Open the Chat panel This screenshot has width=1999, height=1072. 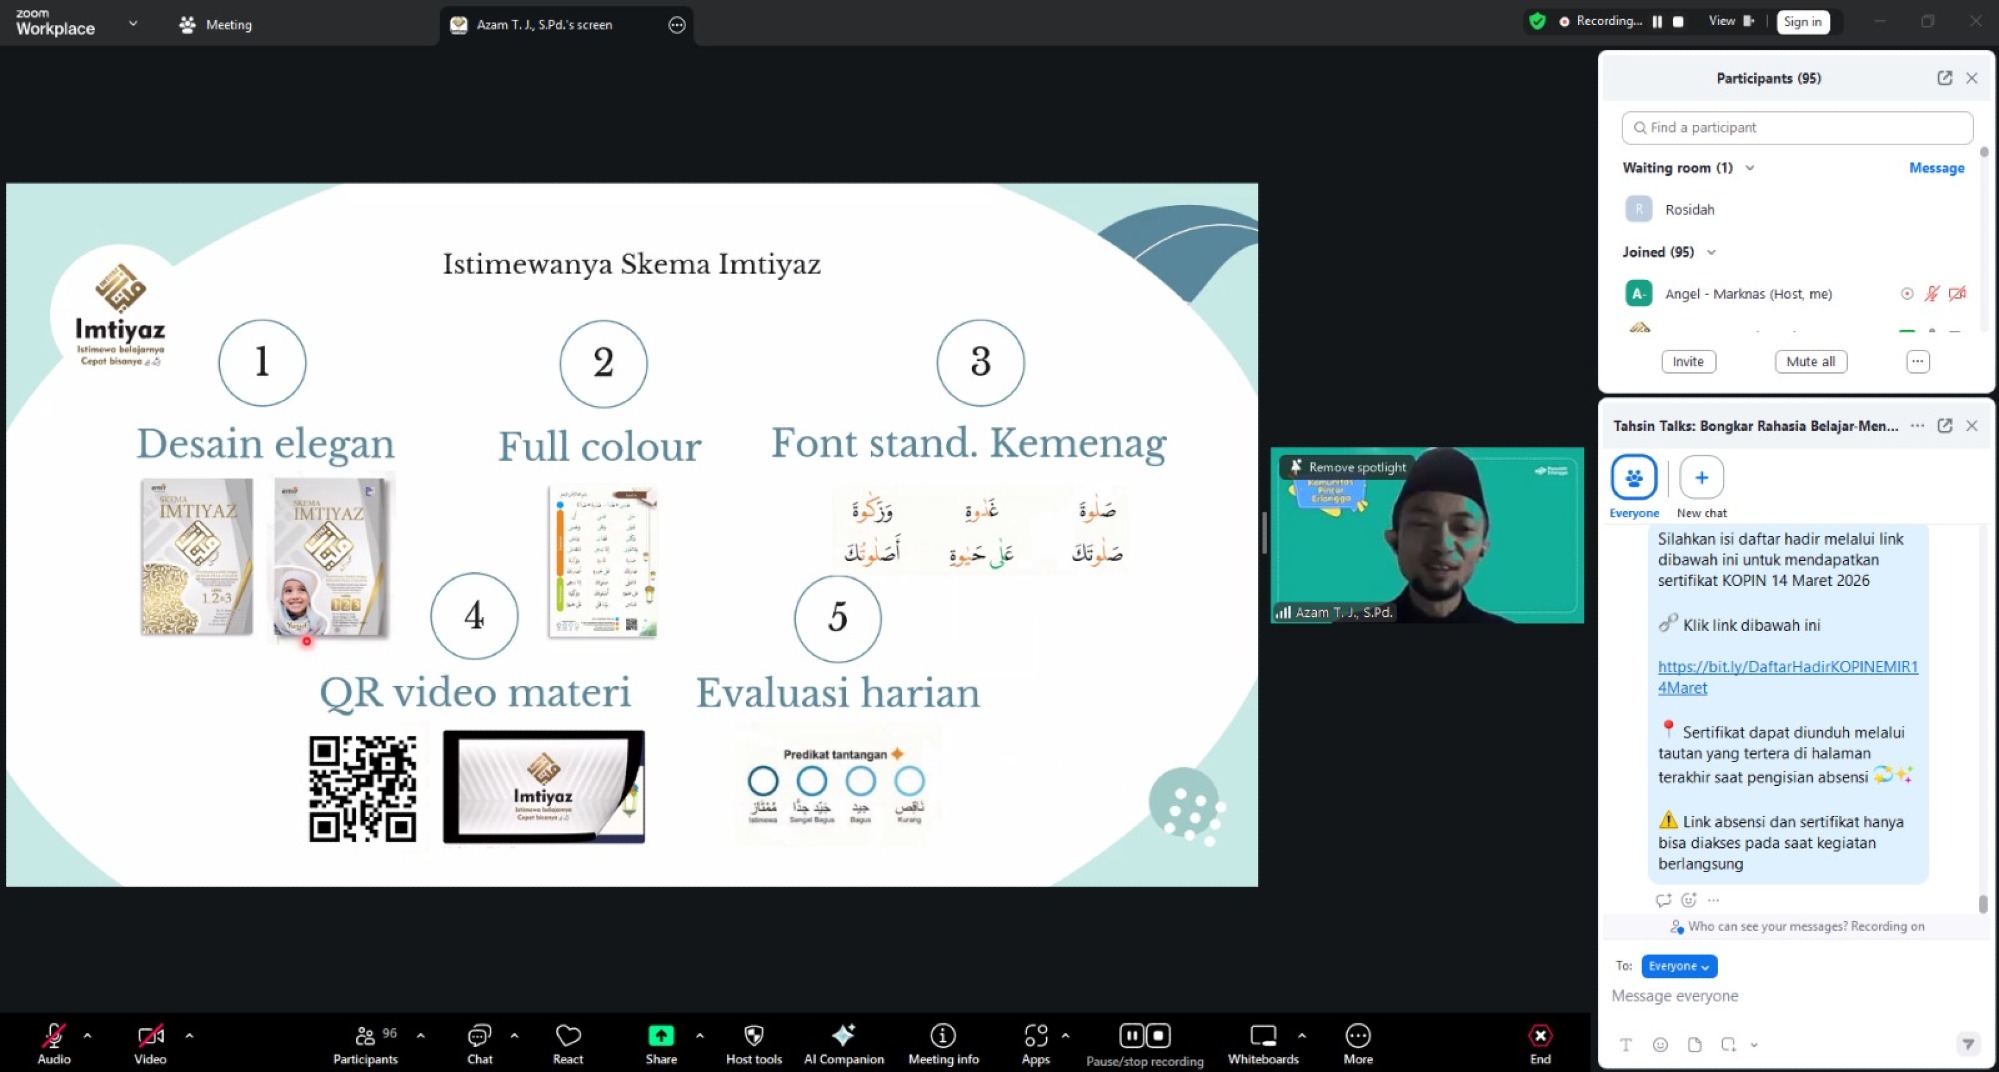point(479,1043)
